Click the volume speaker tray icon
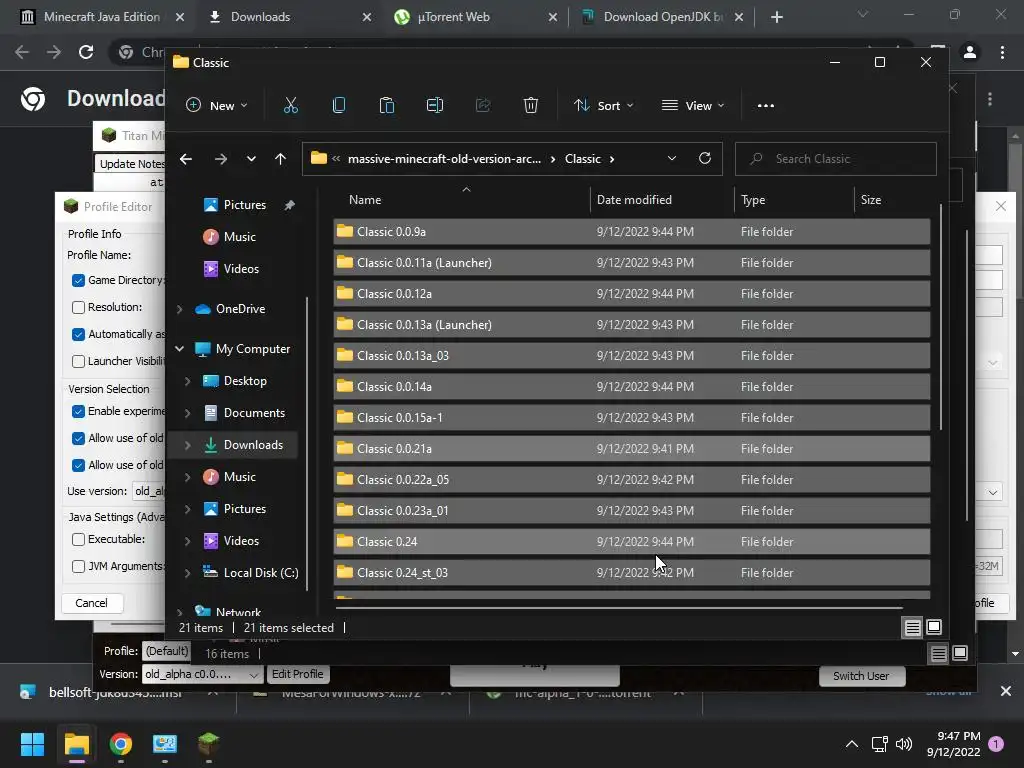 tap(904, 744)
